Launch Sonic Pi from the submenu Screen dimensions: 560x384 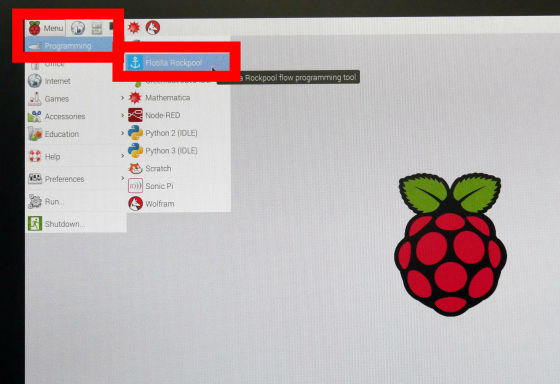point(178,186)
